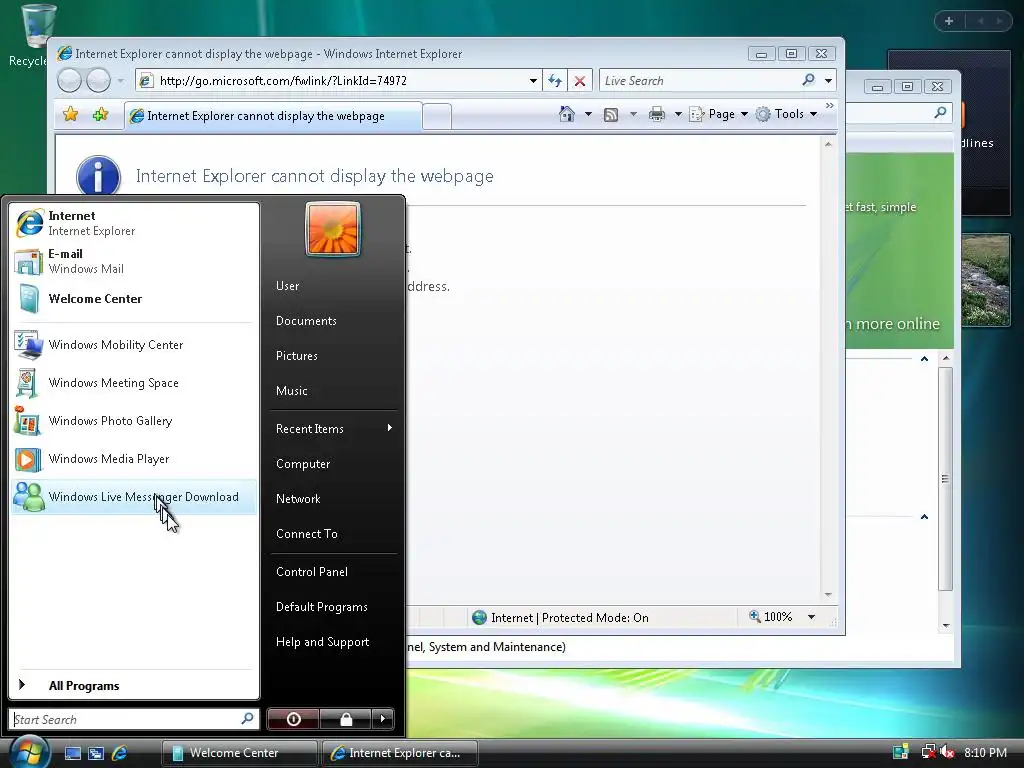The image size is (1024, 768).
Task: Click Internet Protected Mode status text
Action: (569, 618)
